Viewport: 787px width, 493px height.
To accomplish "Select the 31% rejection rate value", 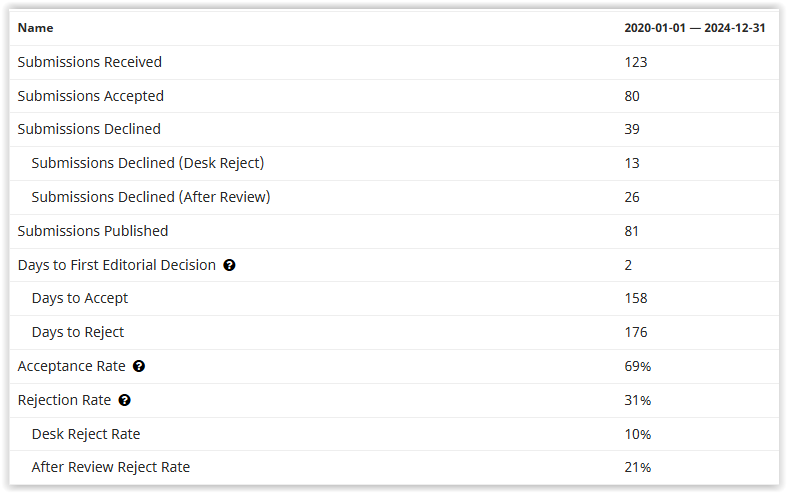I will [637, 400].
